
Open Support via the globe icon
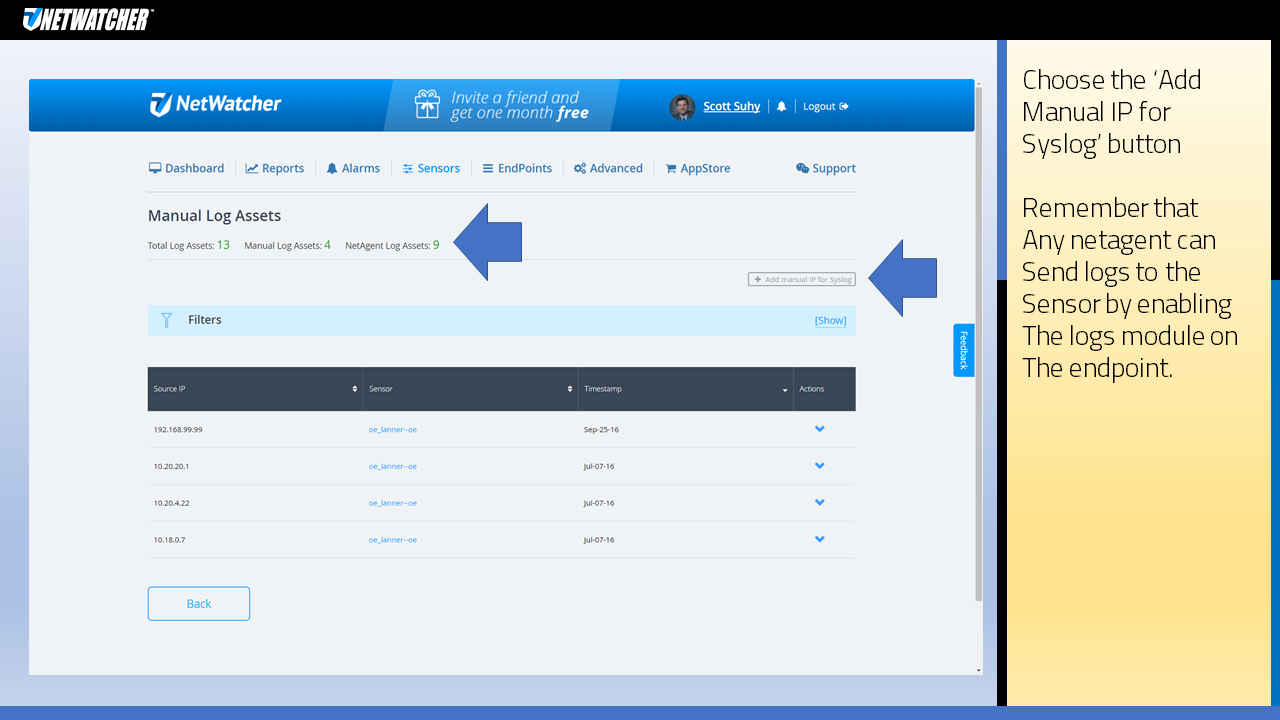pos(801,168)
